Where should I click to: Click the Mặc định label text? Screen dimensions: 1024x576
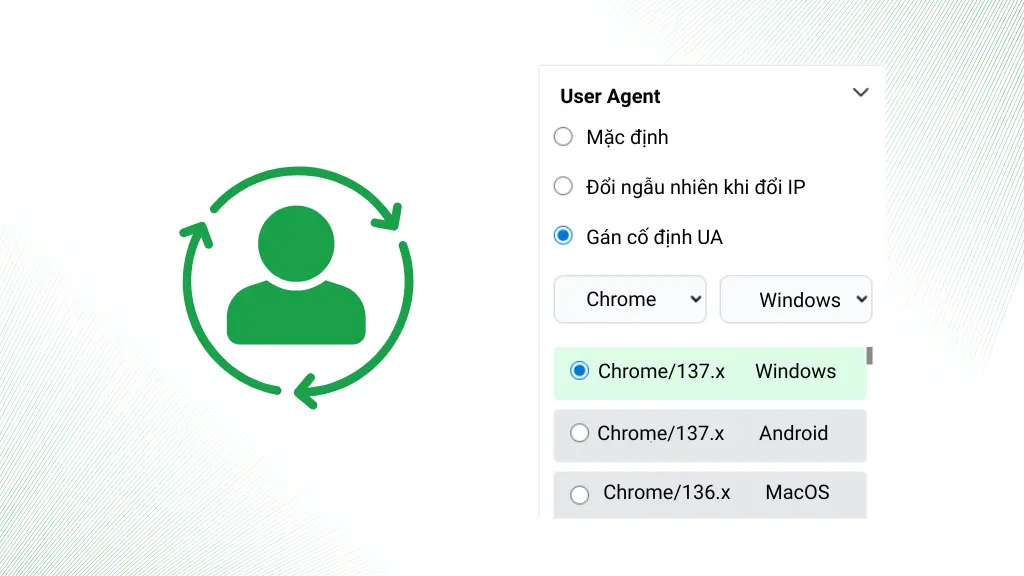[627, 137]
